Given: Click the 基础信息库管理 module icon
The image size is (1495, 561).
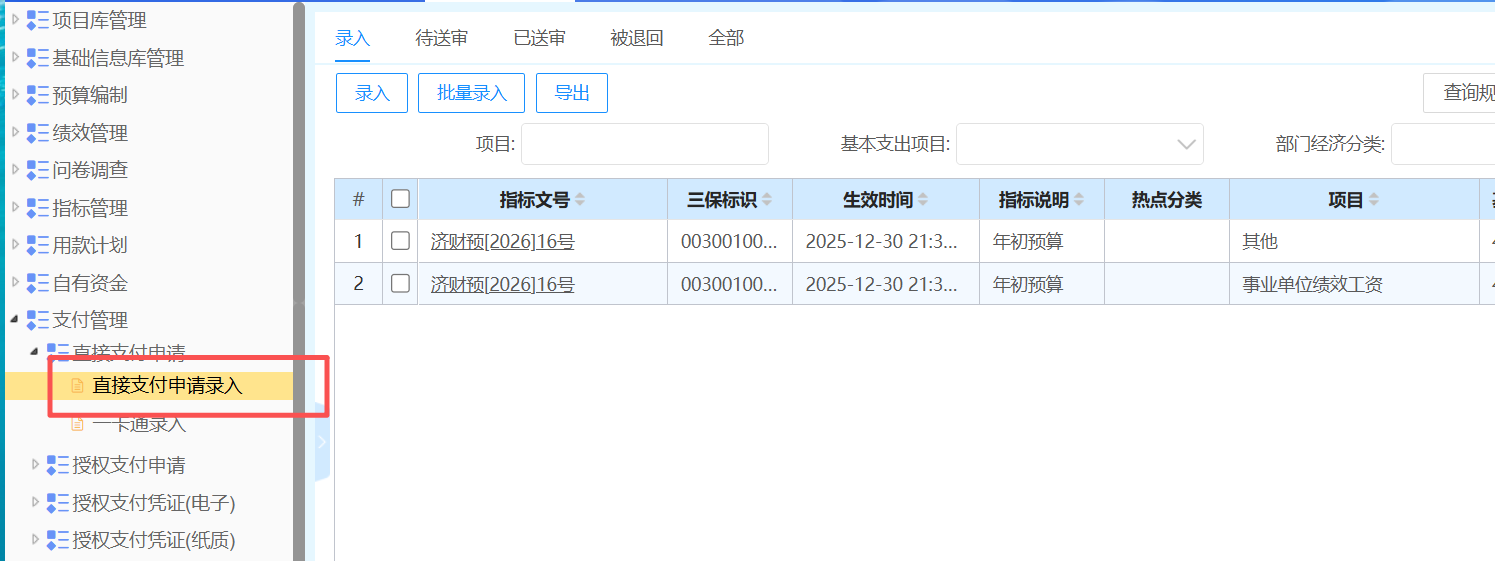Looking at the screenshot, I should coord(38,58).
